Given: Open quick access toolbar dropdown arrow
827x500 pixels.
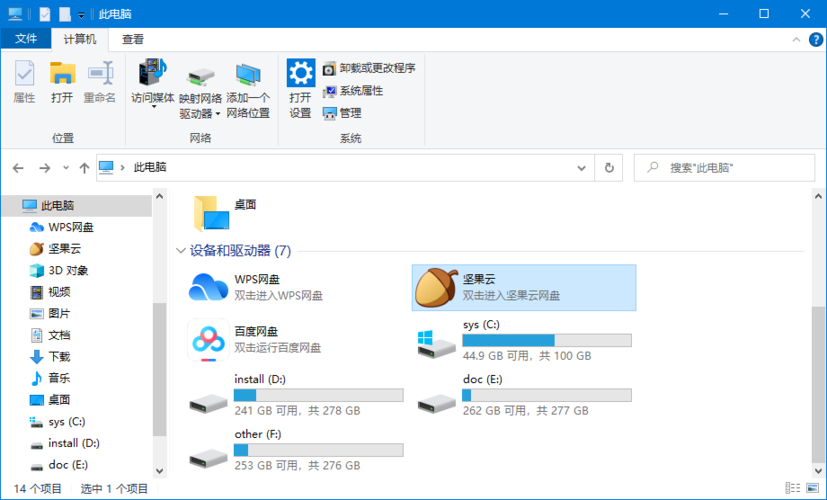Looking at the screenshot, I should pos(81,15).
